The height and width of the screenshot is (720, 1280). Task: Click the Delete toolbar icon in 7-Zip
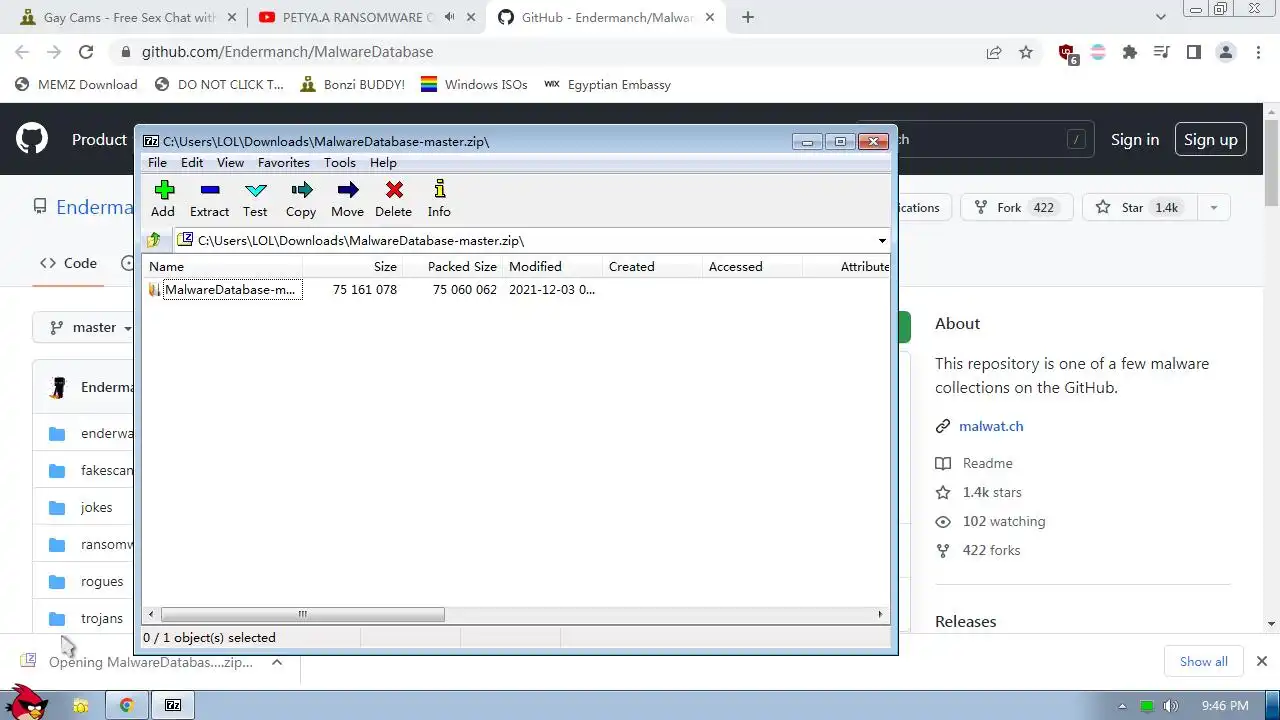[393, 199]
